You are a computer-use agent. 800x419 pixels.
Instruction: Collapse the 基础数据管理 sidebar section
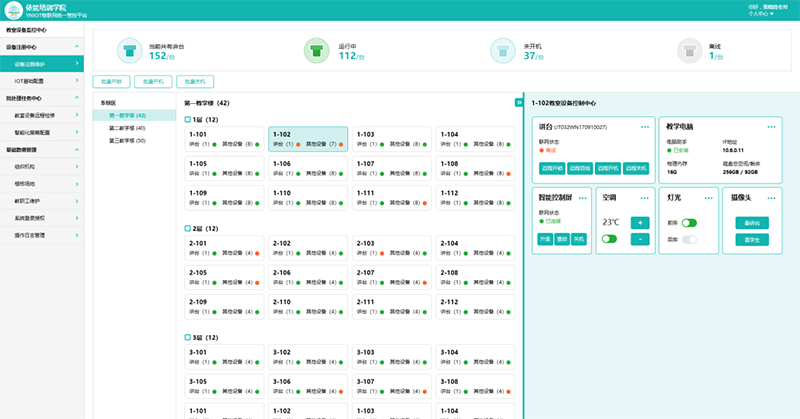pos(75,148)
